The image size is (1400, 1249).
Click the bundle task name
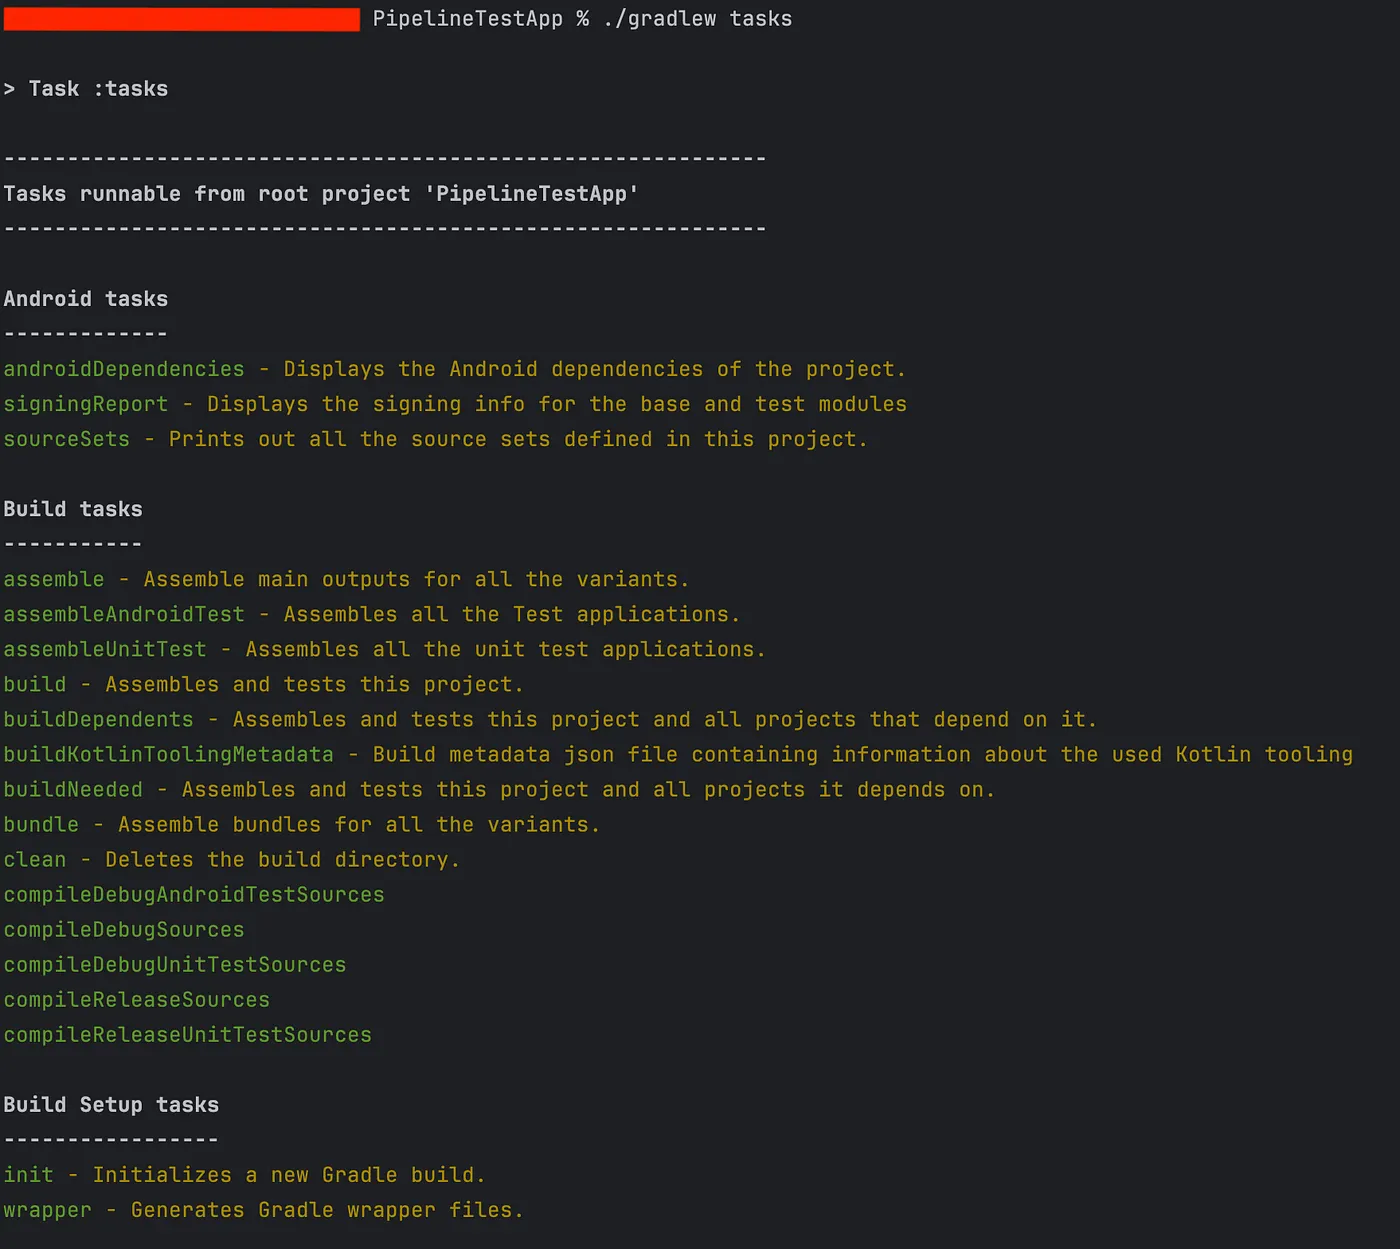click(41, 824)
